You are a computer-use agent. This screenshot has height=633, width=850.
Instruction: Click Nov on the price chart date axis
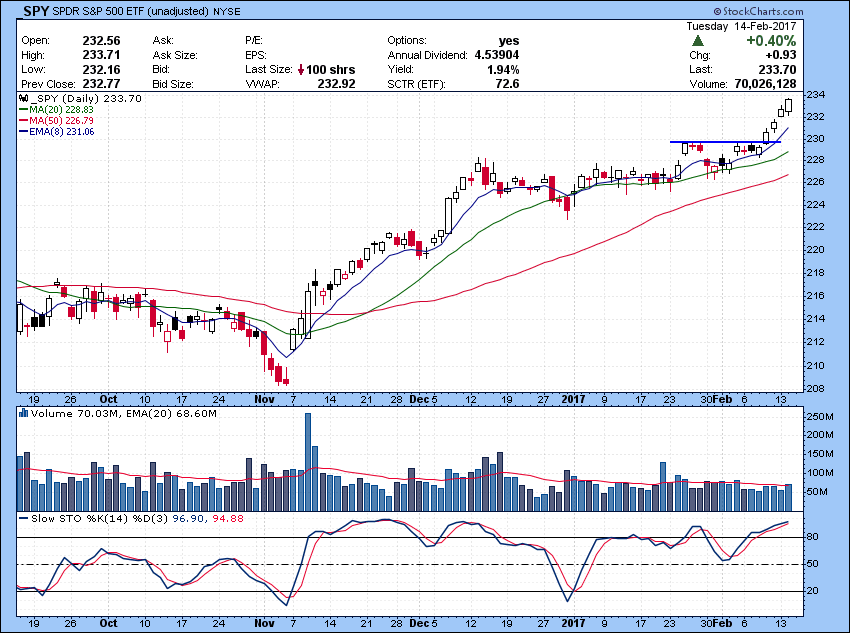point(265,399)
